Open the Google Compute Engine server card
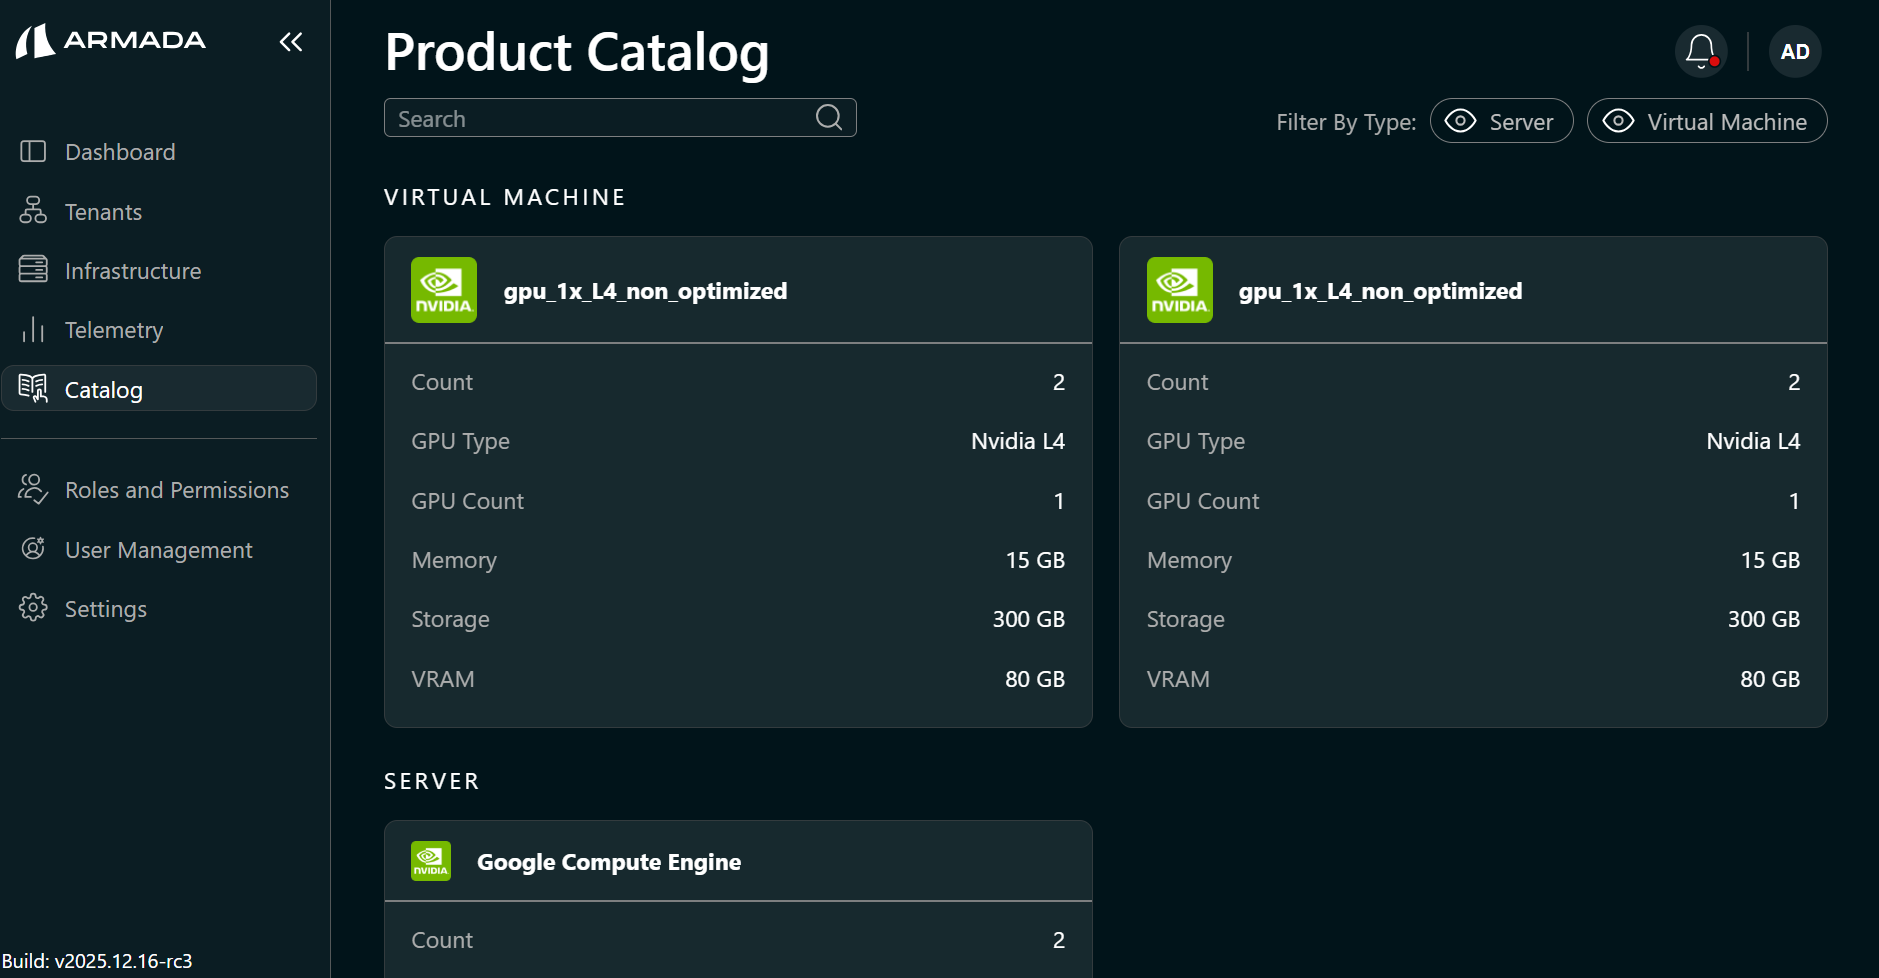 click(x=608, y=861)
